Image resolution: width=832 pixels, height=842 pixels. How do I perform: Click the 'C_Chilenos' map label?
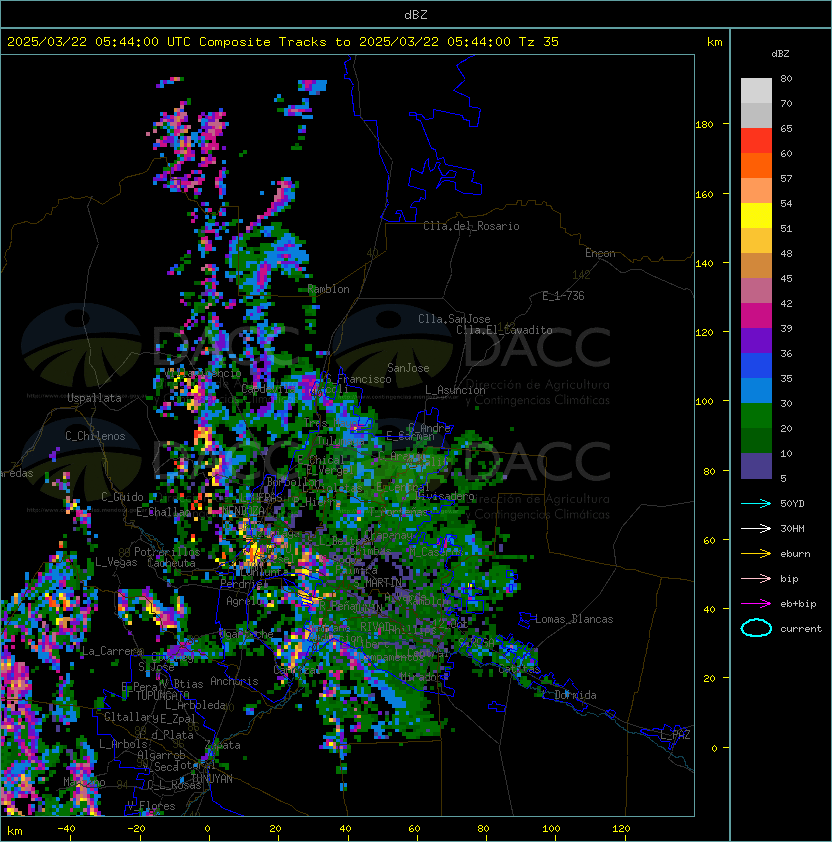click(x=95, y=436)
